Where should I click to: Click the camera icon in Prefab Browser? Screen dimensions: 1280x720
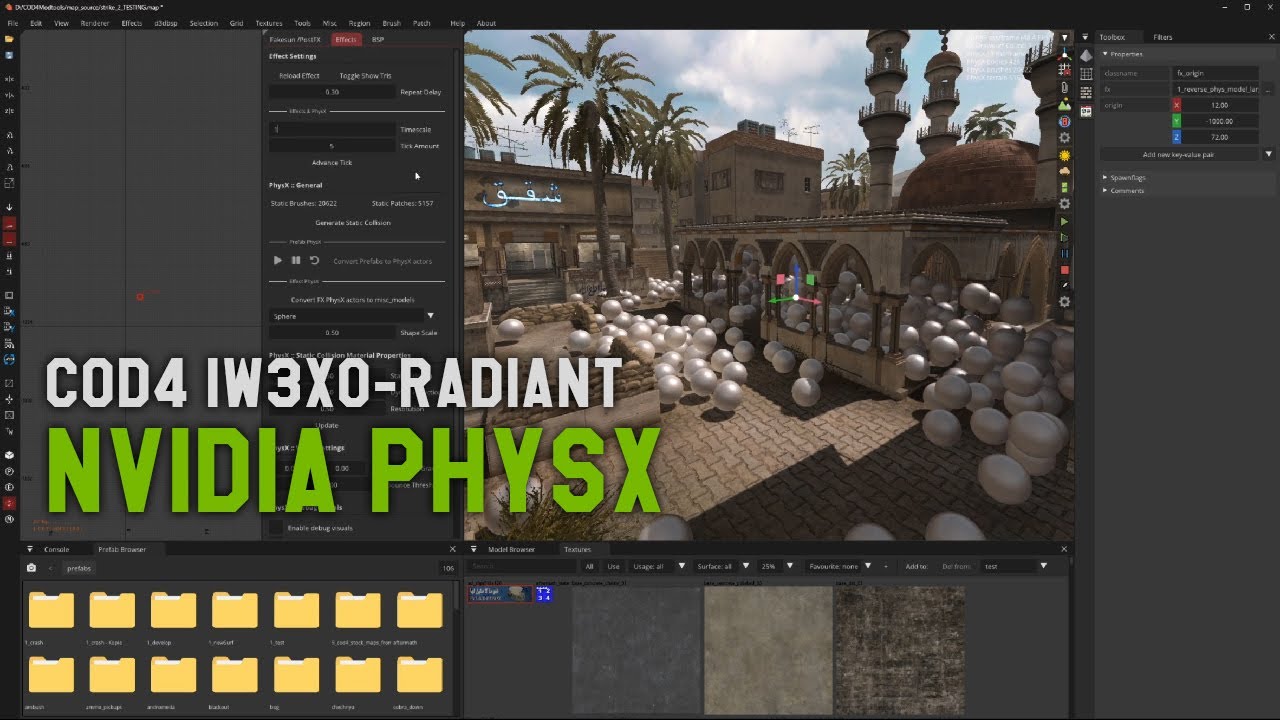point(31,568)
